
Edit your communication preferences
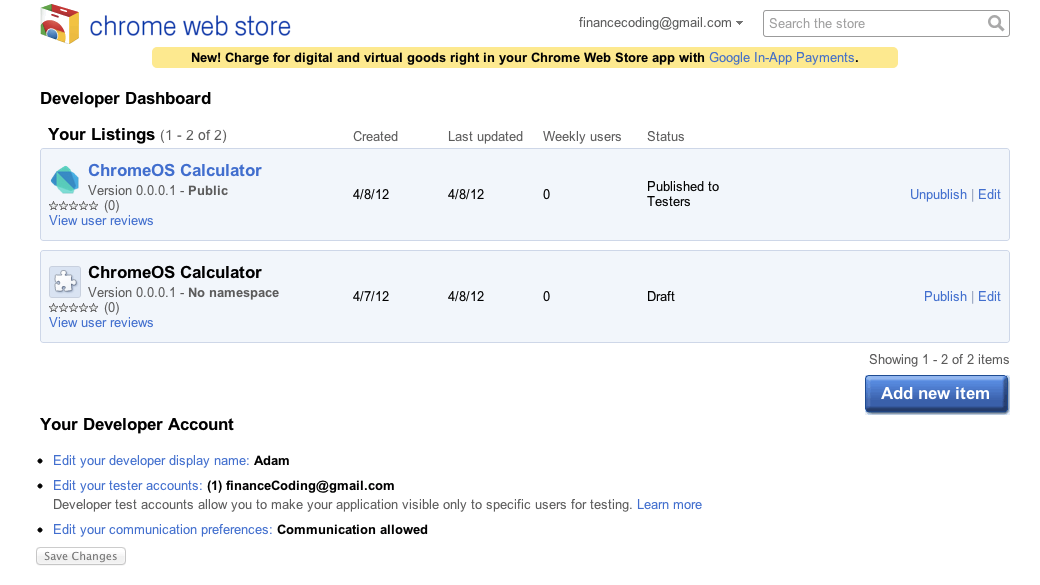[162, 529]
